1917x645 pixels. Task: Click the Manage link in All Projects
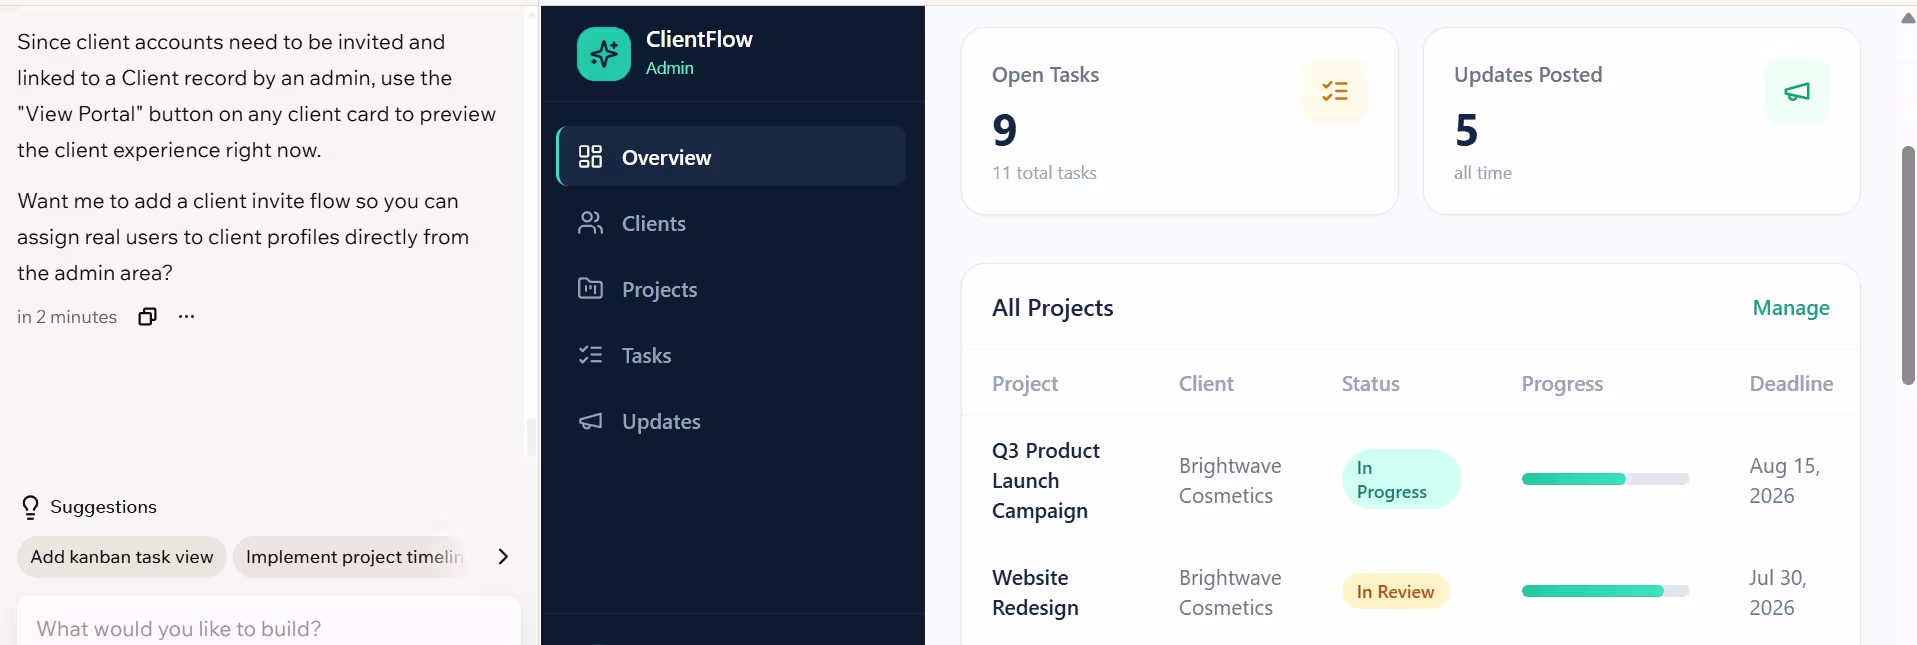tap(1791, 308)
